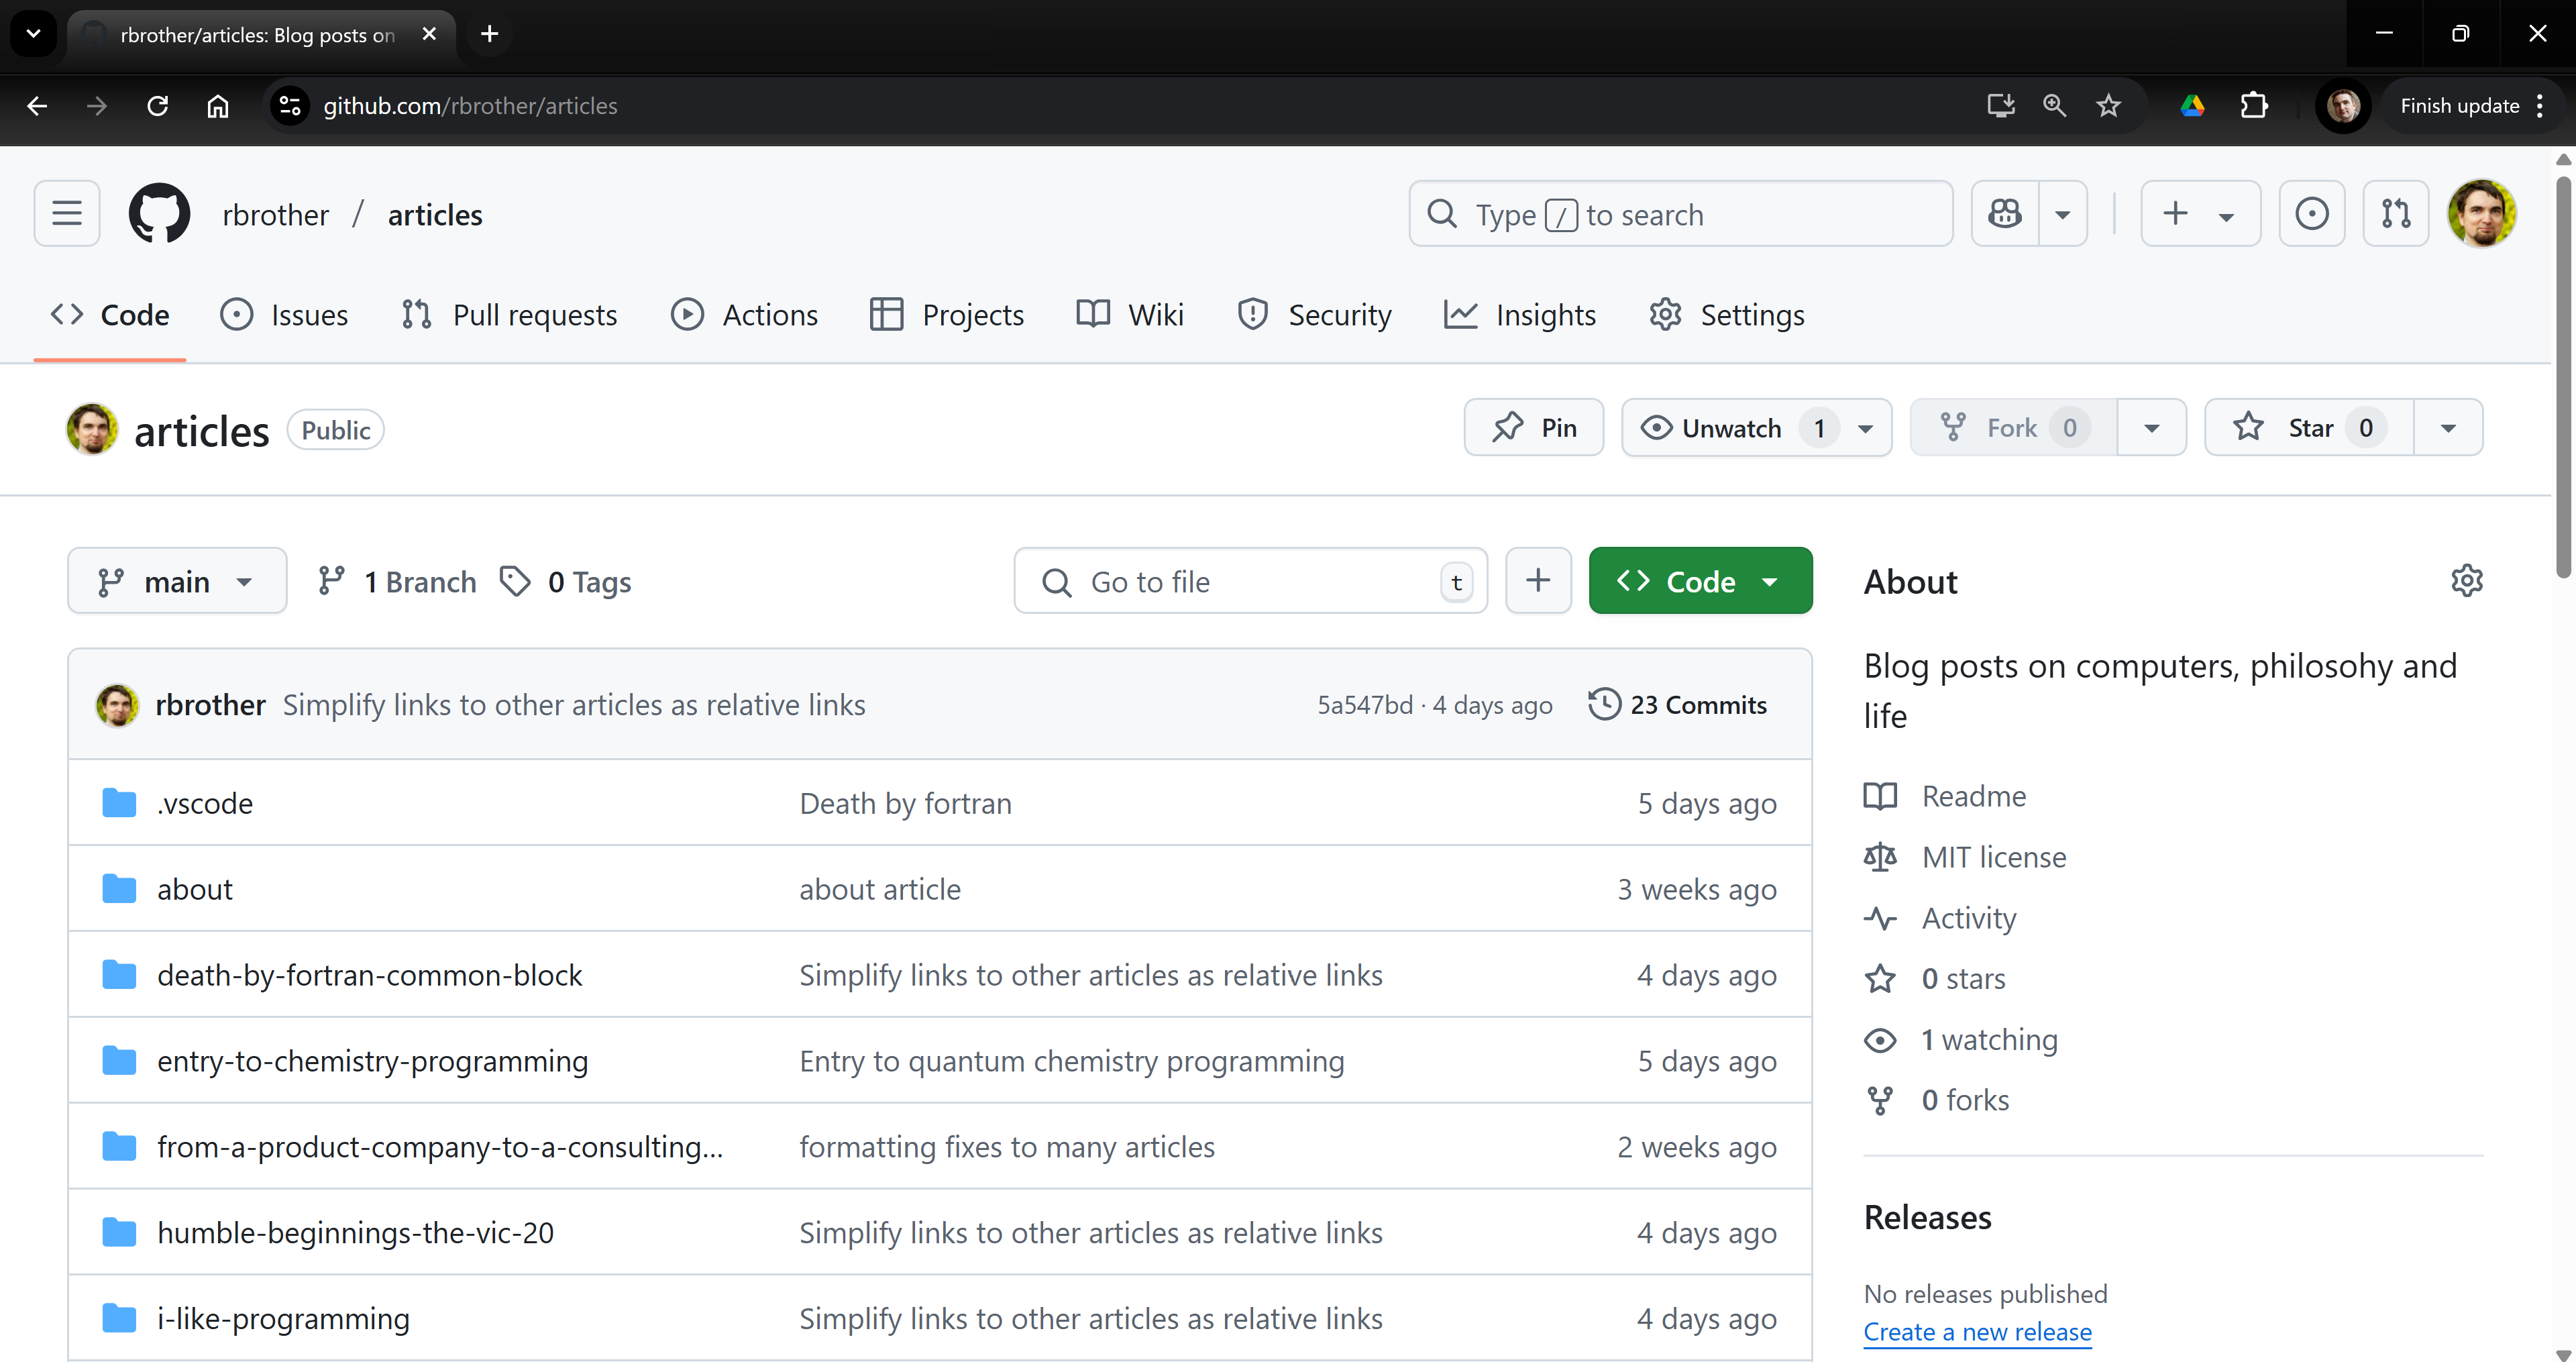
Task: Open the GitHub Copilot chat icon
Action: [x=2005, y=214]
